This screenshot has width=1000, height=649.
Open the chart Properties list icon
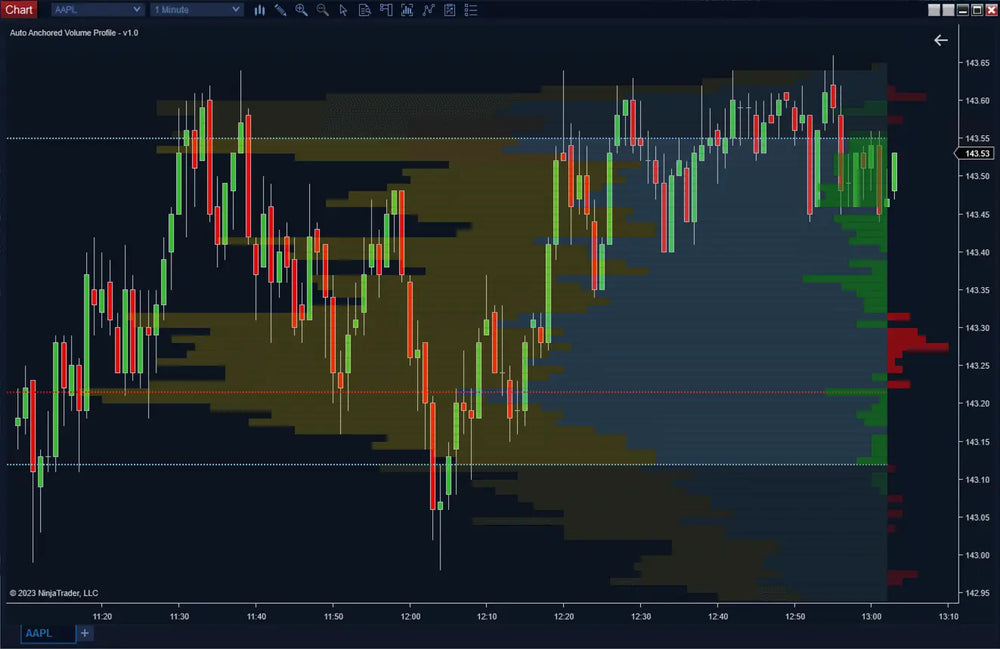tap(470, 10)
